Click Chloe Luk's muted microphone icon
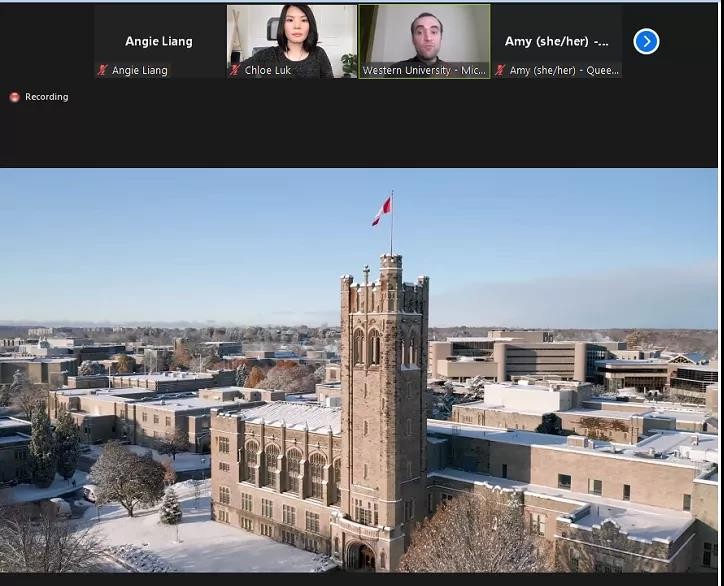Image resolution: width=724 pixels, height=586 pixels. coord(235,70)
